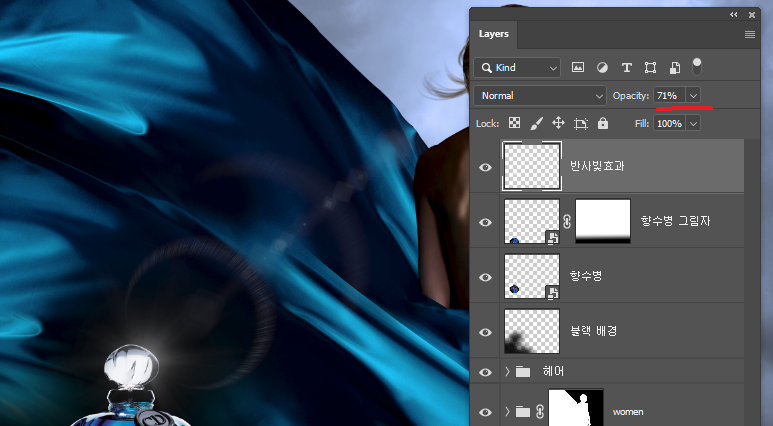Click the search magnifier in Kind filter

pos(487,68)
